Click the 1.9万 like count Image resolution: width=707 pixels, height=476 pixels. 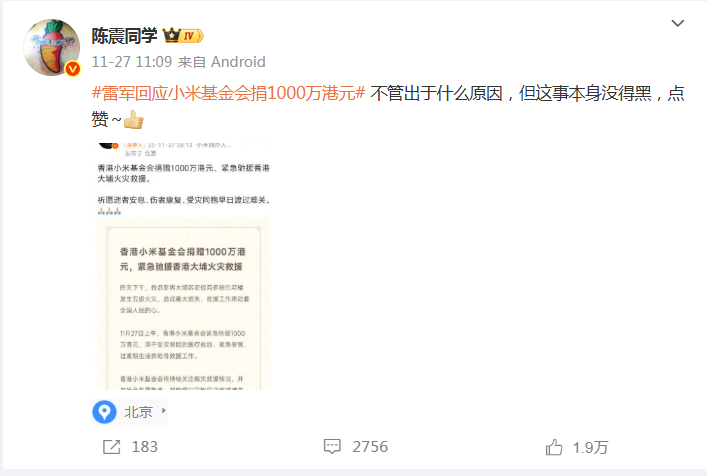pos(590,448)
